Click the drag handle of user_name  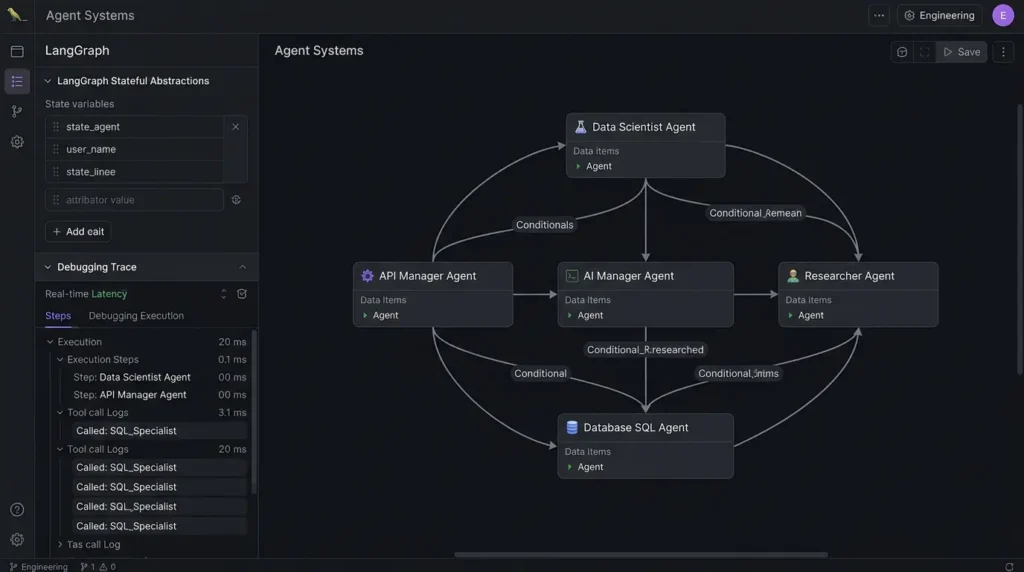click(56, 149)
